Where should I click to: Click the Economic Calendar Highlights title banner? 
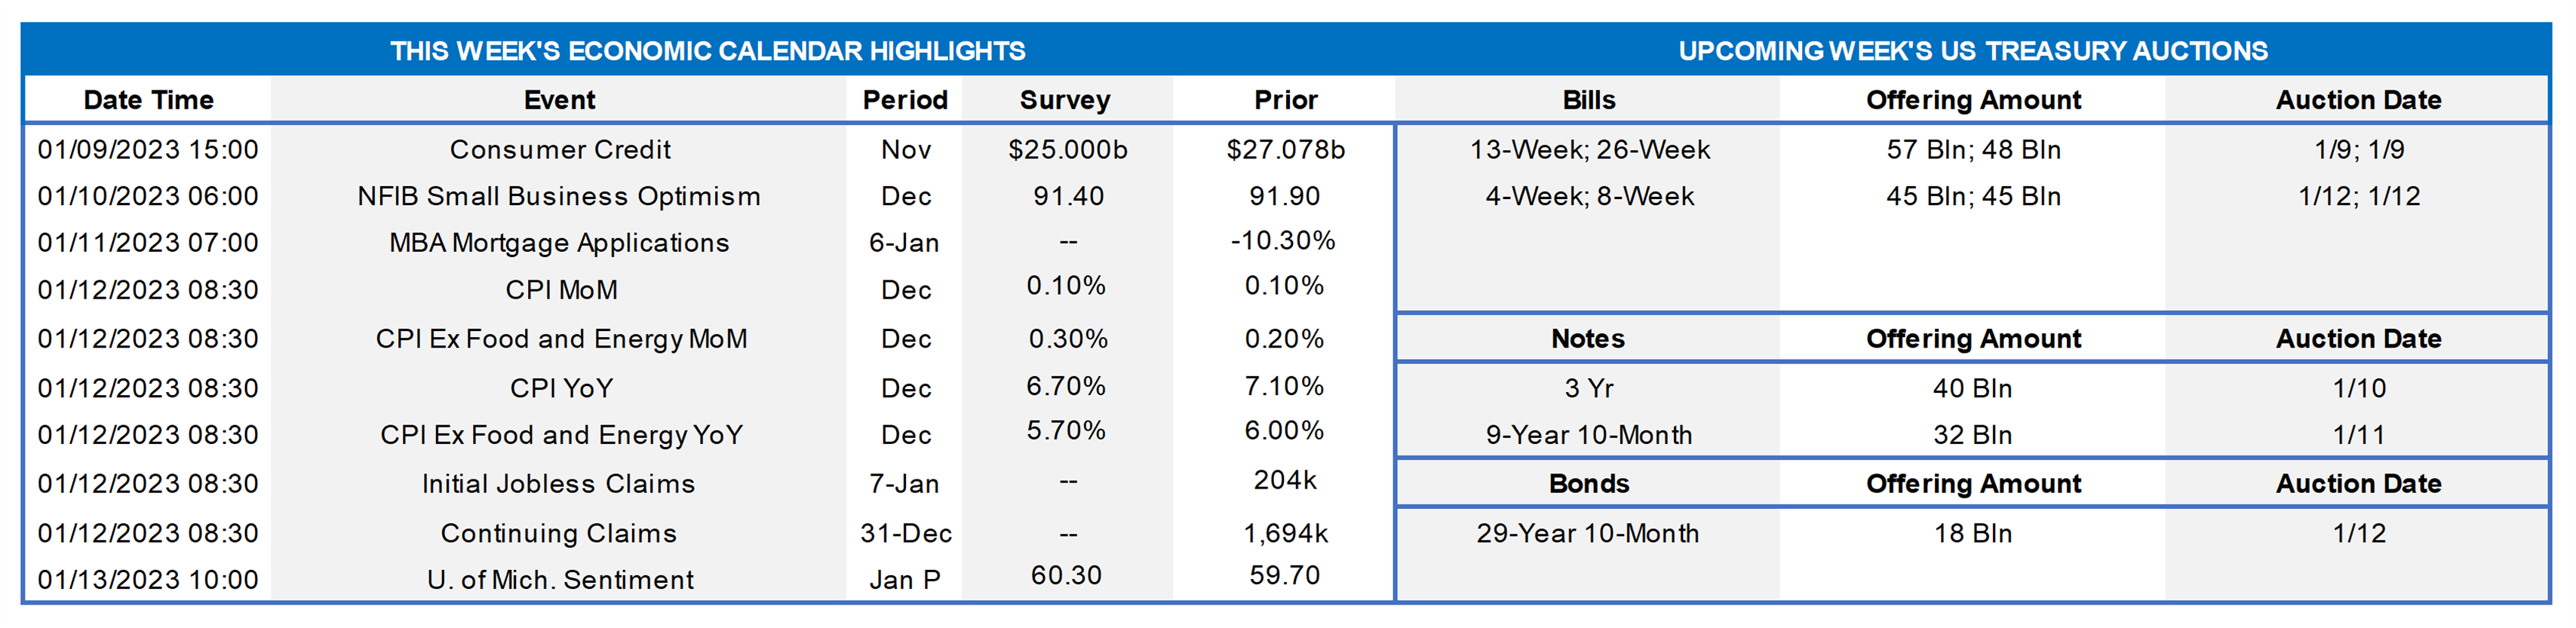(x=707, y=51)
